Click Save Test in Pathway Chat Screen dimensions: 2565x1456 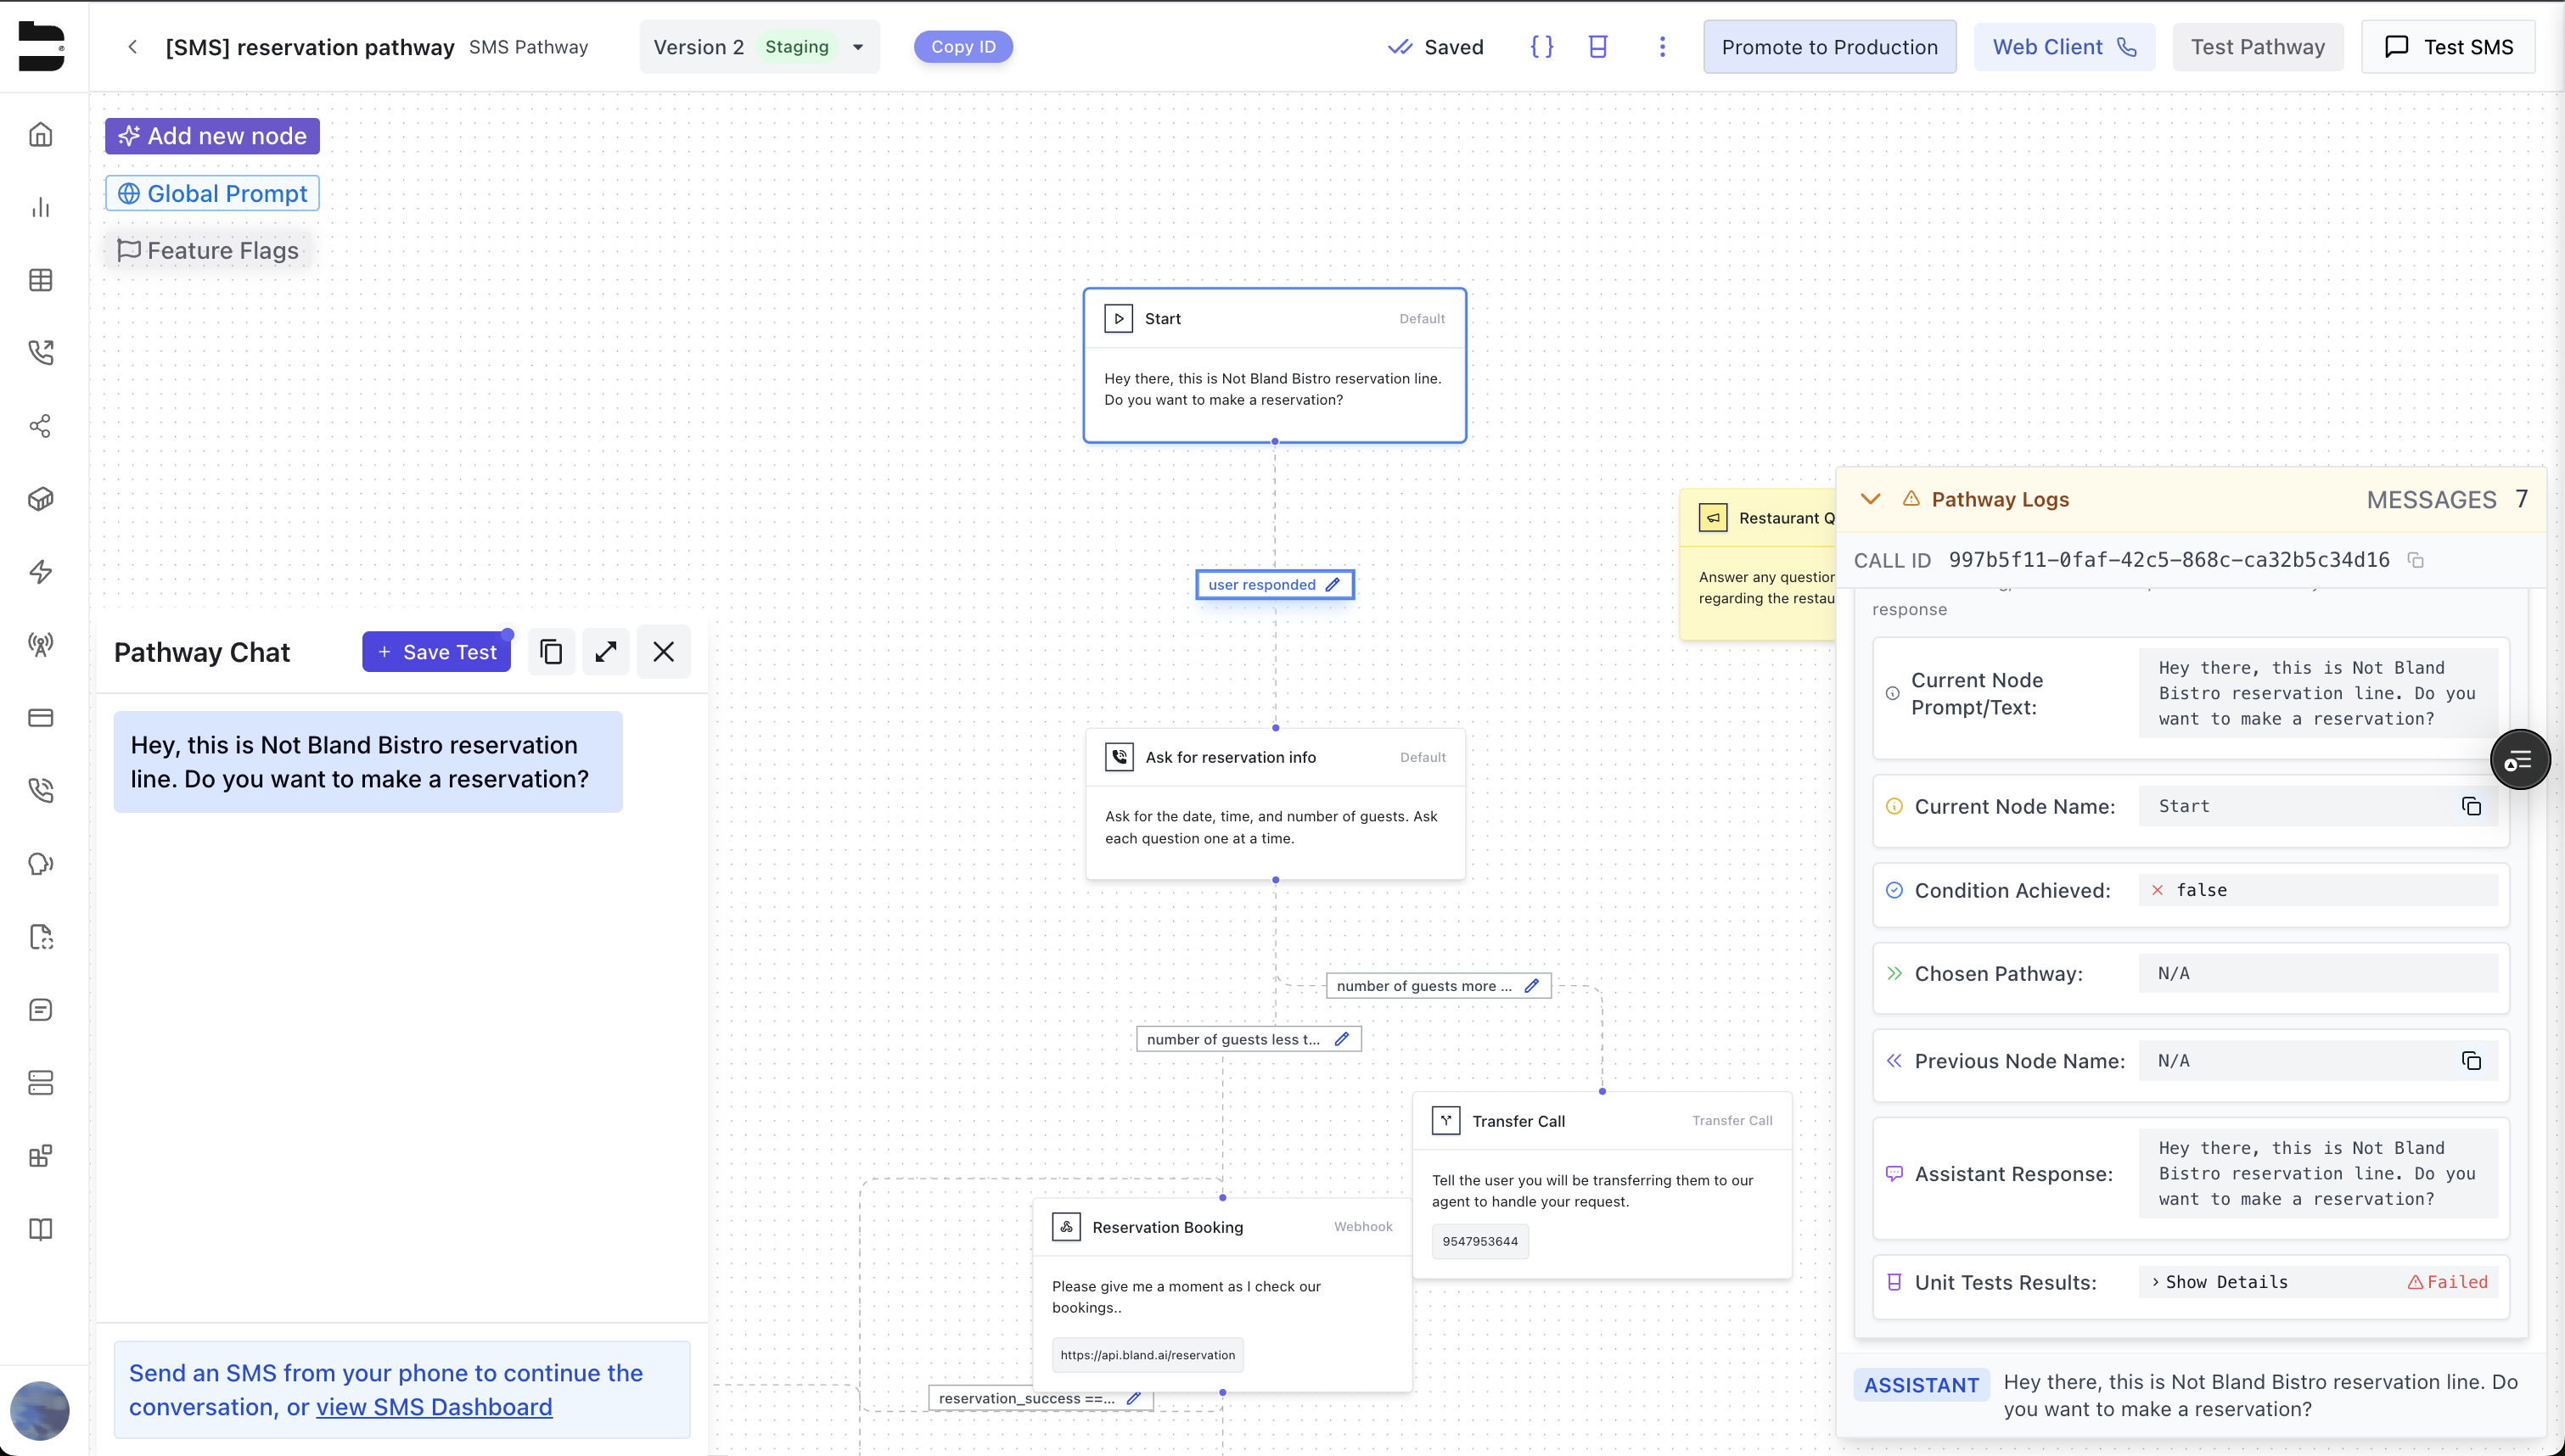(437, 652)
